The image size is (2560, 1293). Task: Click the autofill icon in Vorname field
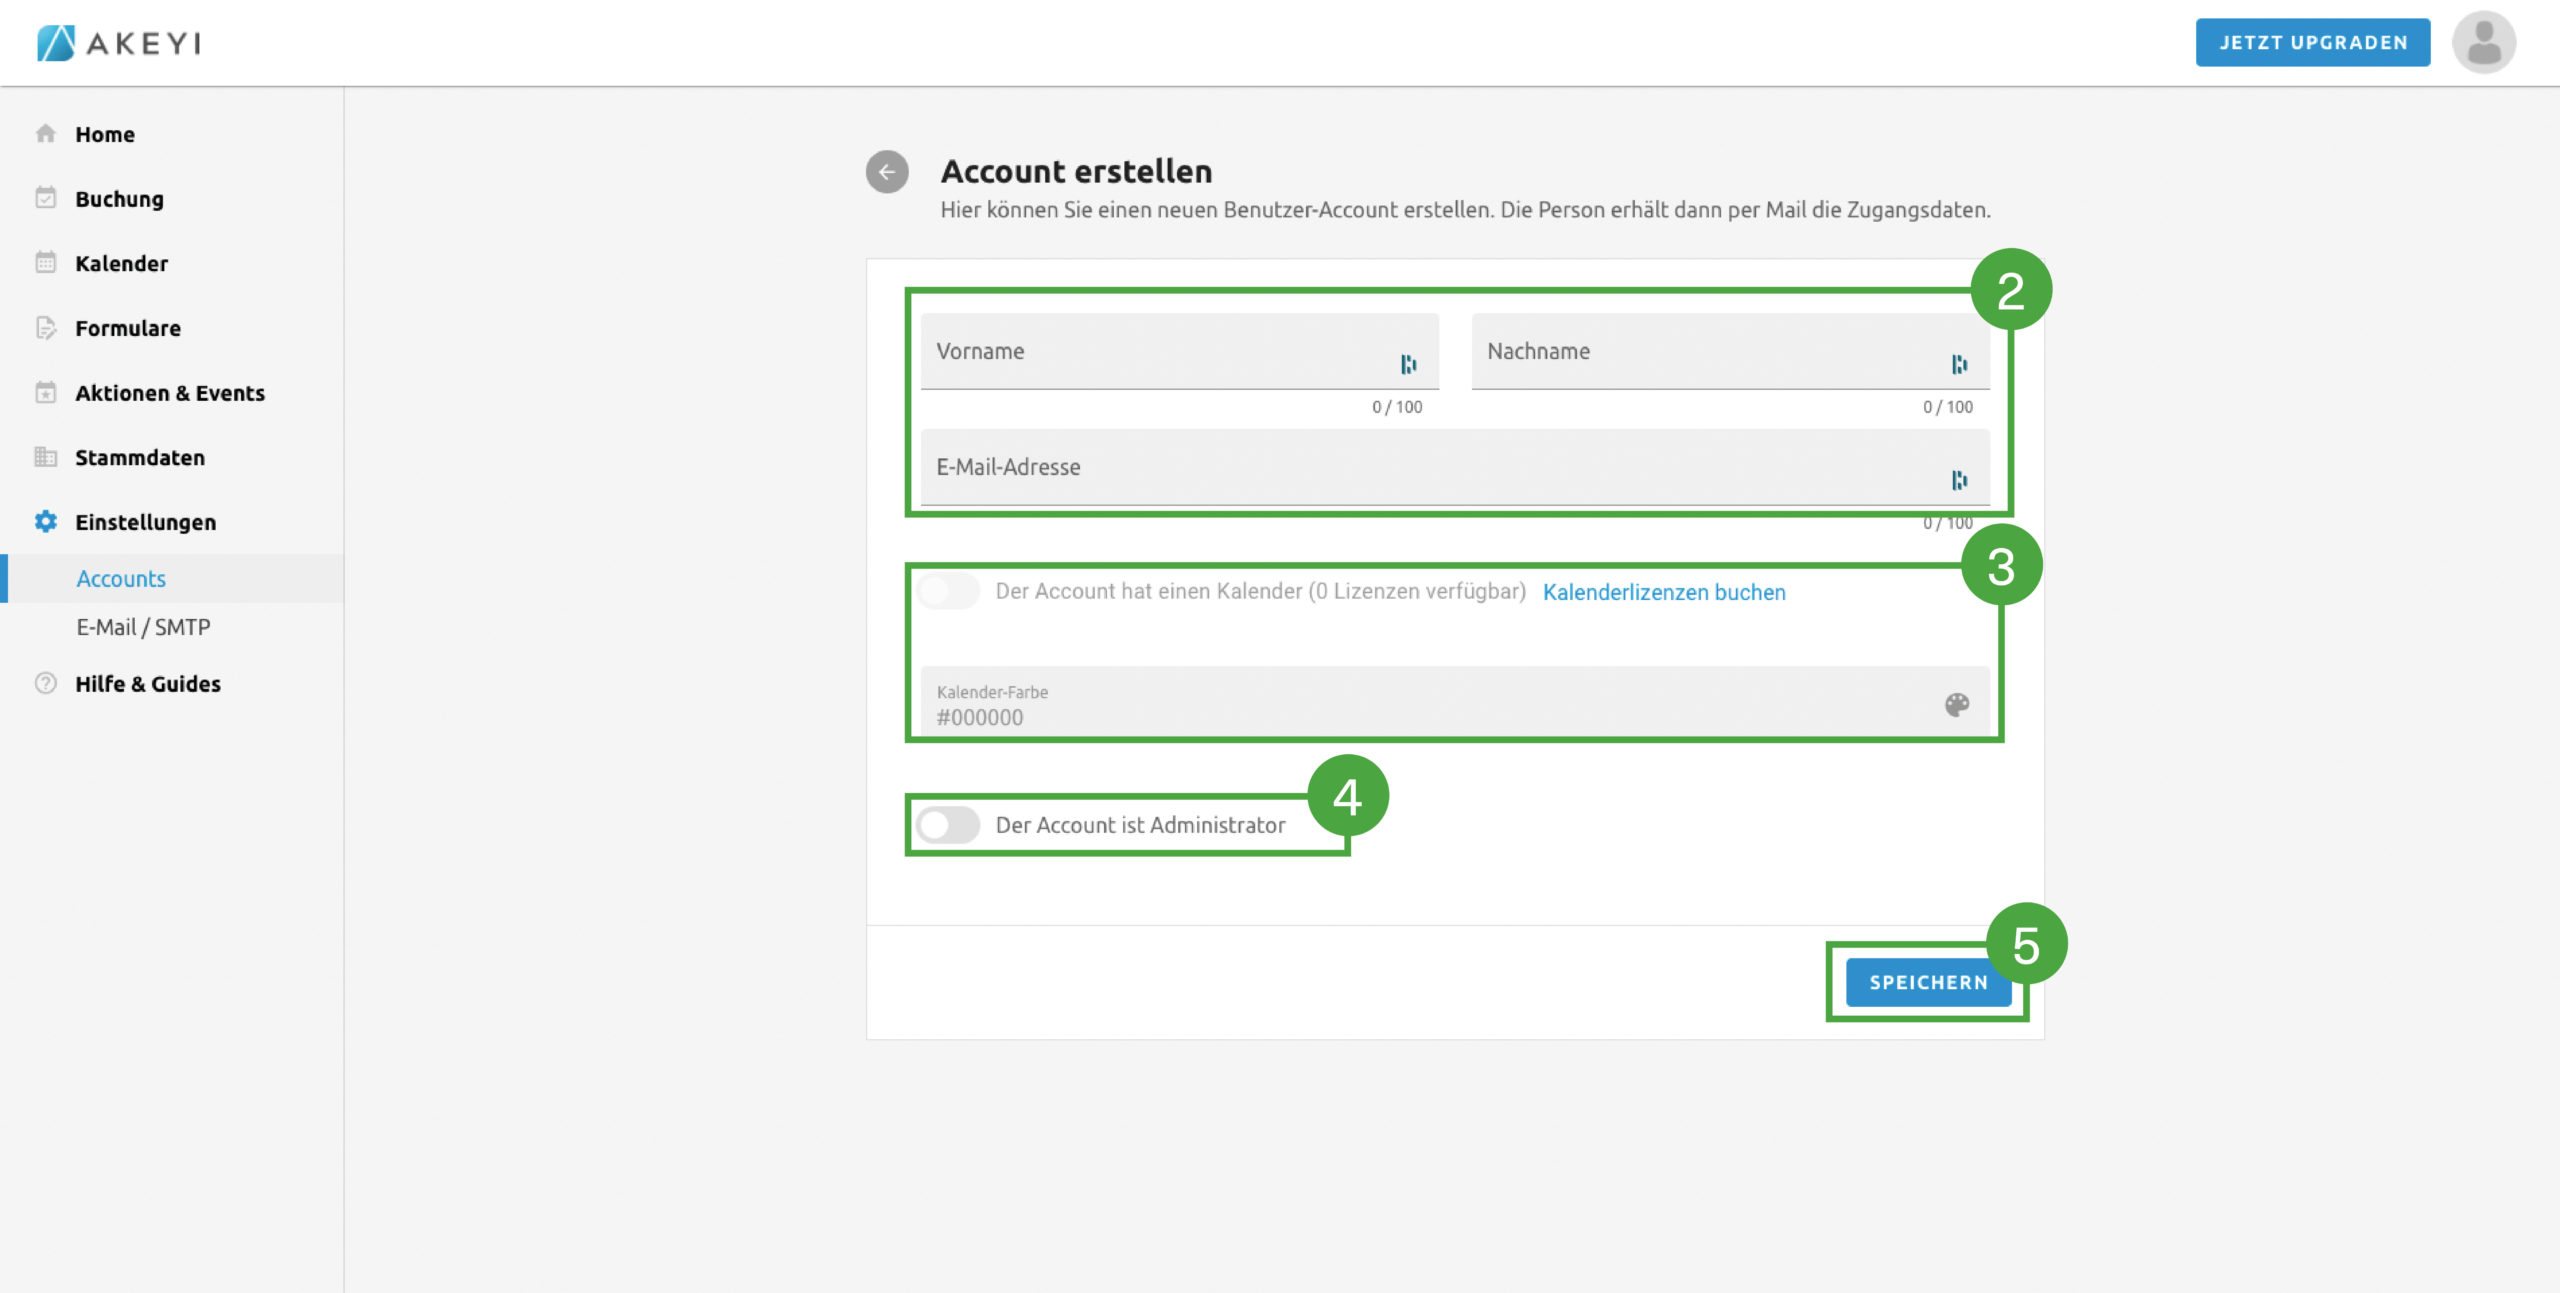pyautogui.click(x=1408, y=364)
